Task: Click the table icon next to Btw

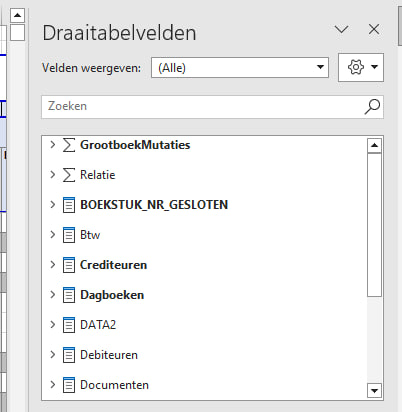Action: (69, 235)
